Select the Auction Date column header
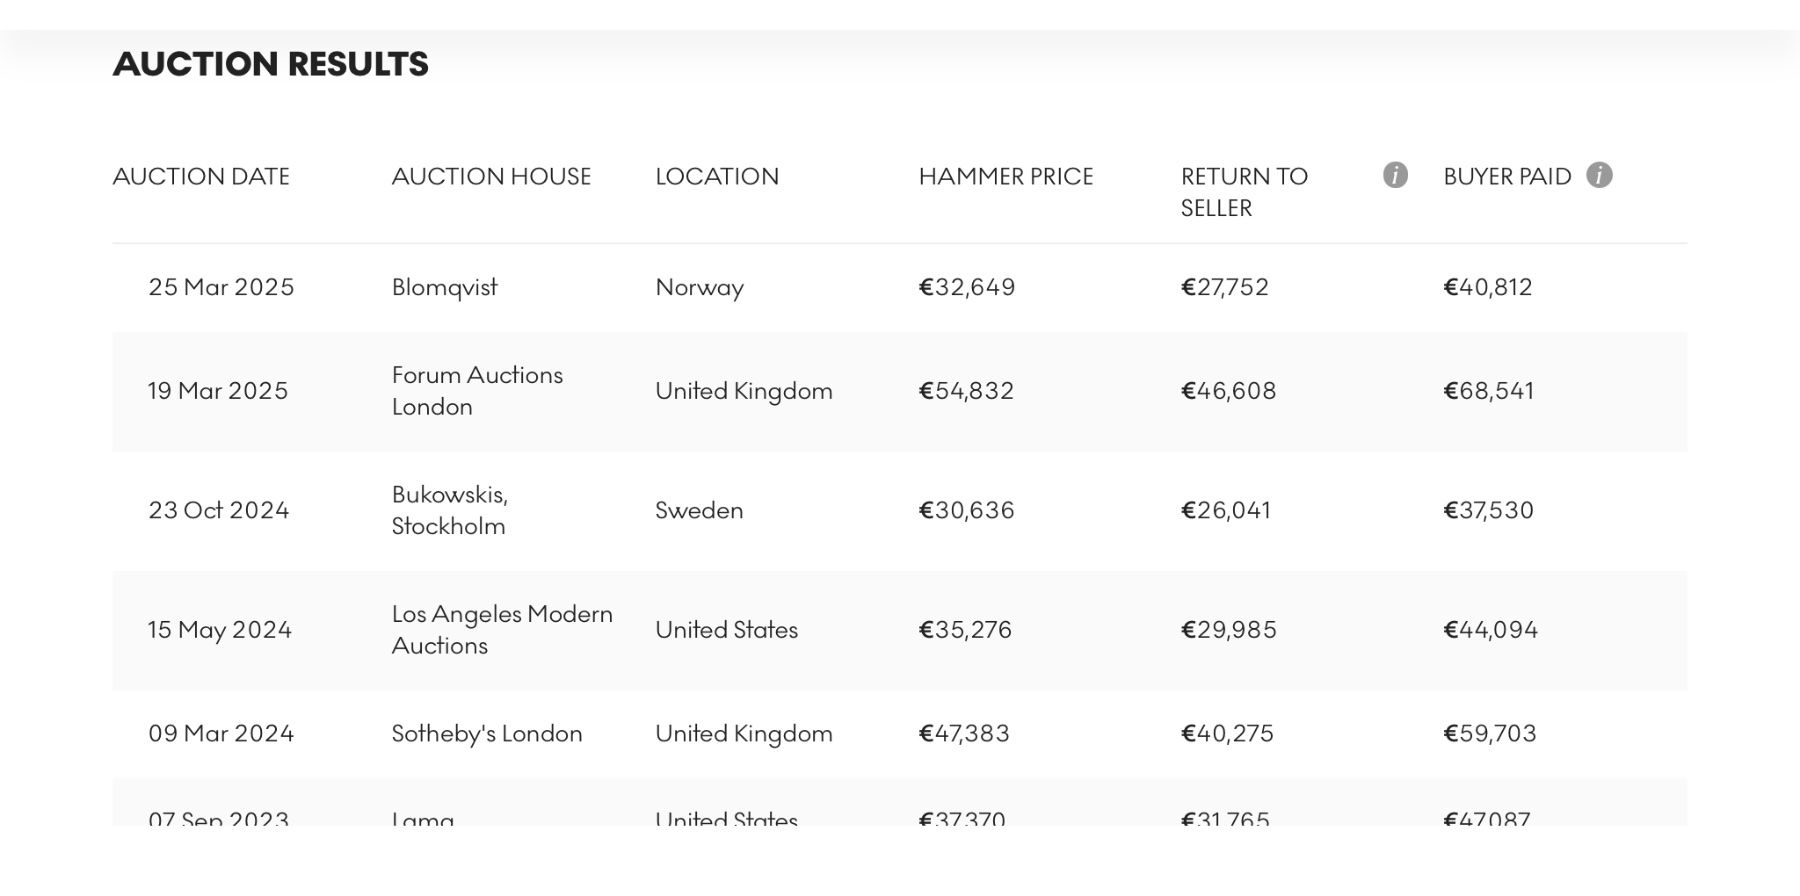 point(201,176)
